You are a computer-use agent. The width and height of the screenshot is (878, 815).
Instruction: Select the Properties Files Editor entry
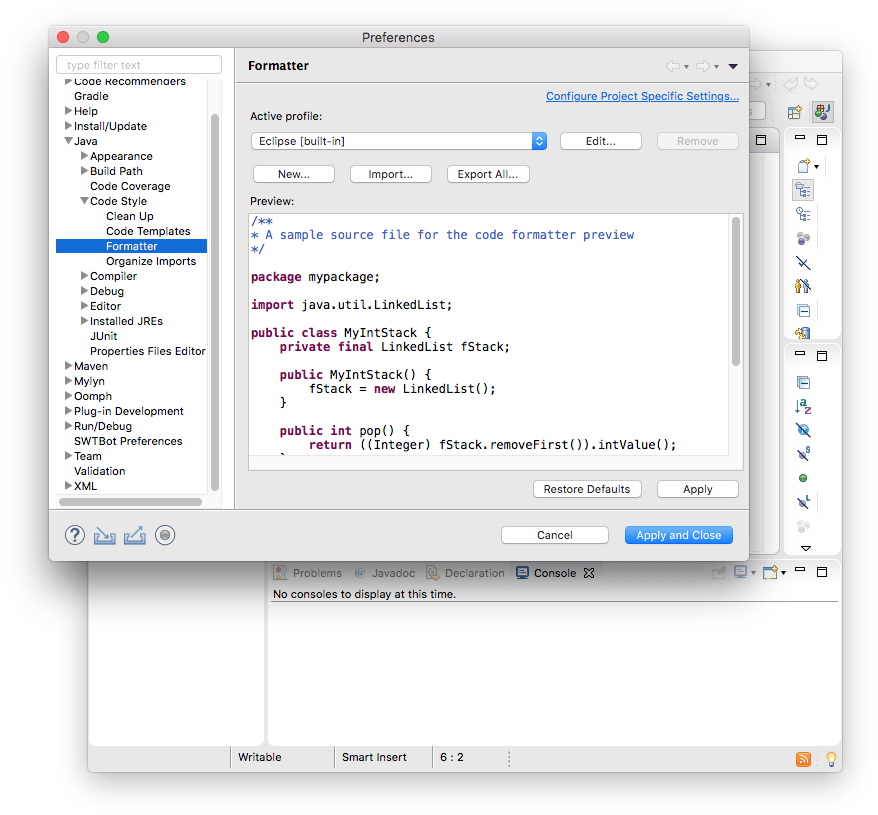(x=148, y=351)
